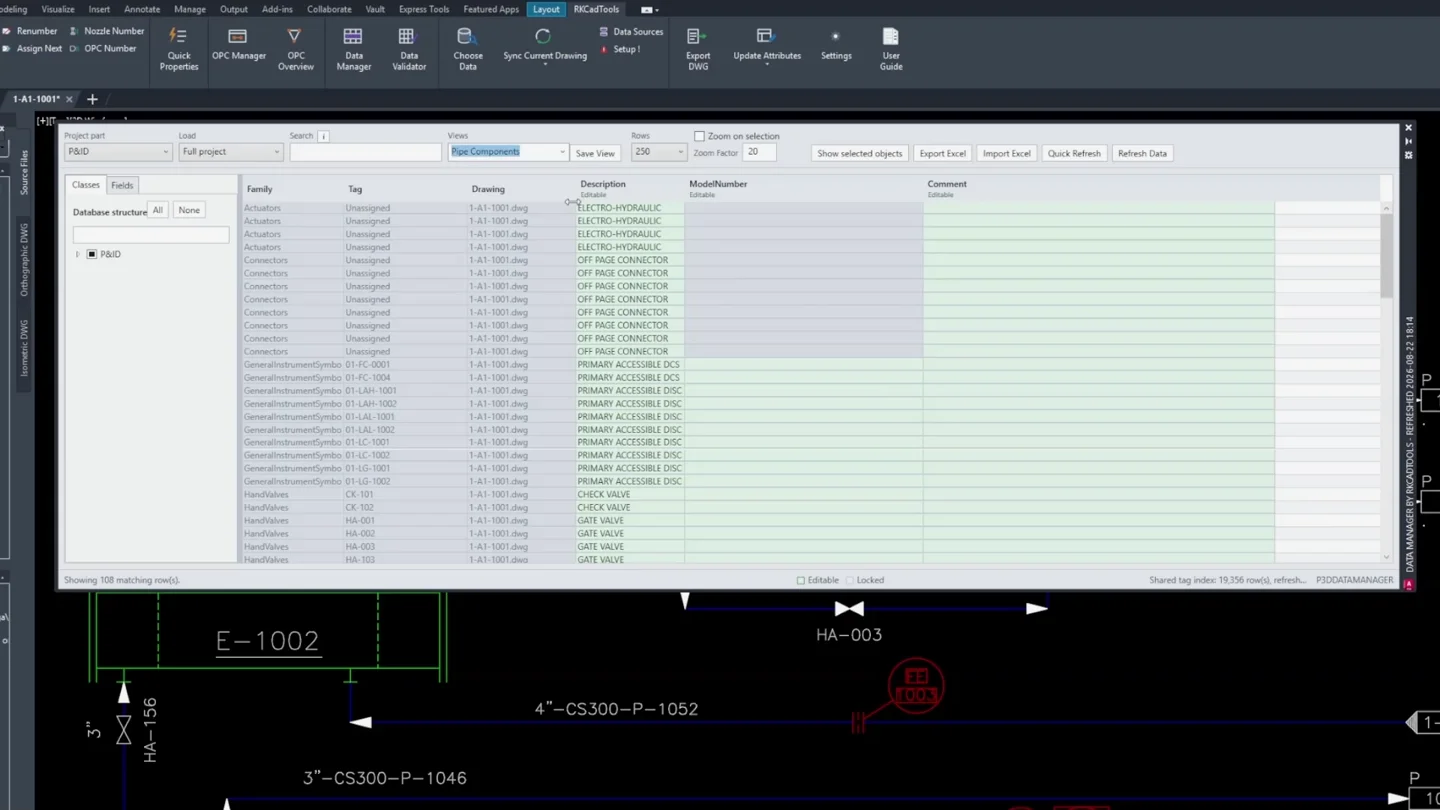Open the Project part dropdown

coord(118,152)
